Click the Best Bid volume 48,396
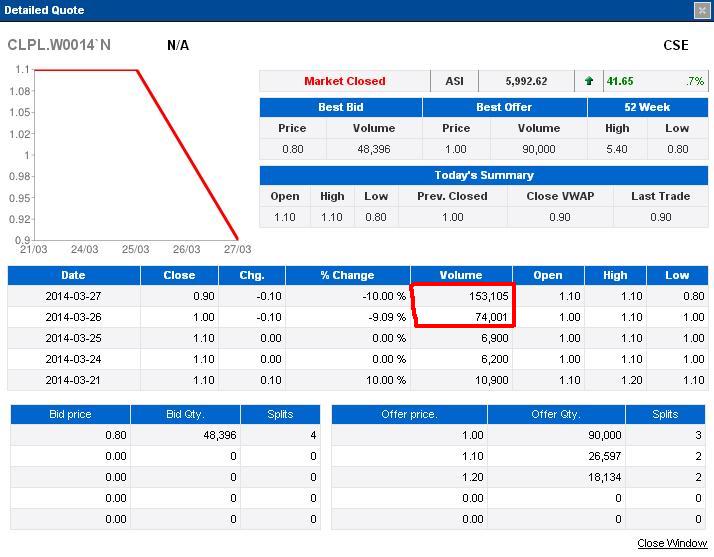The image size is (714, 557). tap(373, 149)
